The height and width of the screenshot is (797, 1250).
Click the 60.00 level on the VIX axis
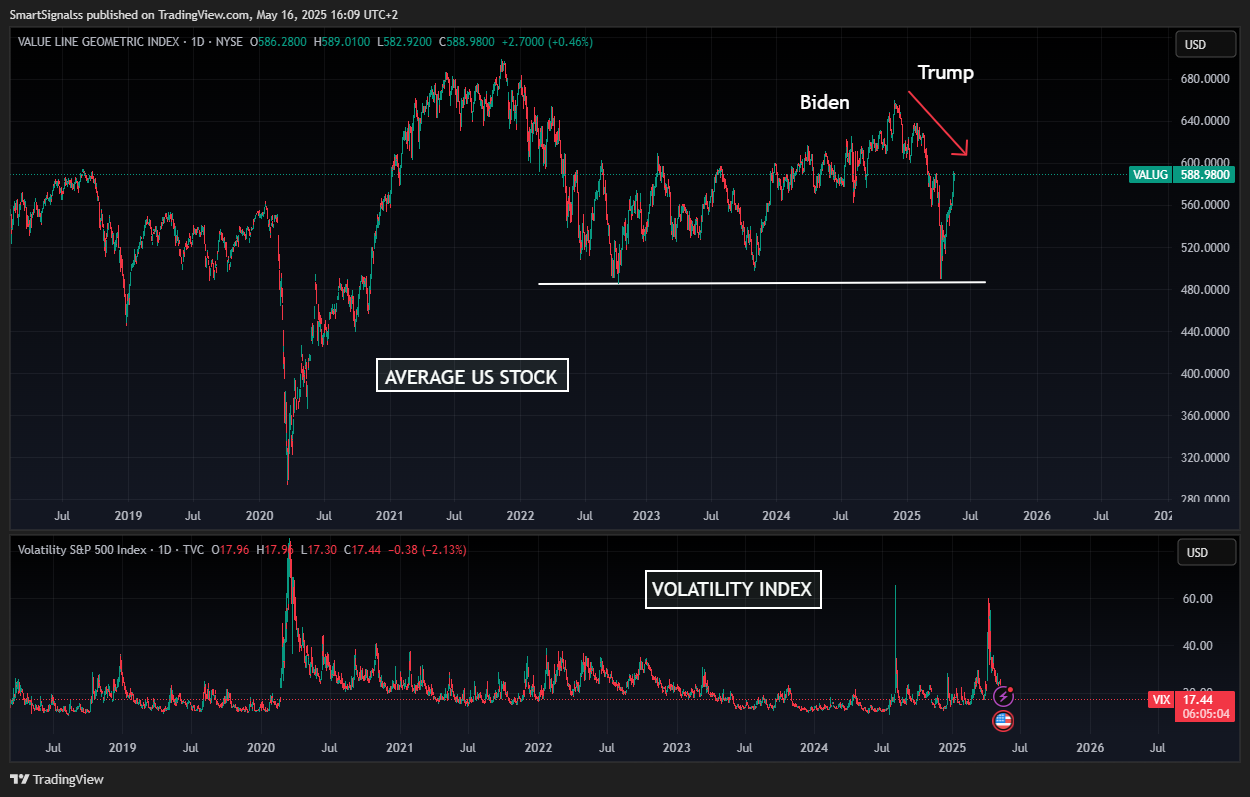[x=1199, y=598]
